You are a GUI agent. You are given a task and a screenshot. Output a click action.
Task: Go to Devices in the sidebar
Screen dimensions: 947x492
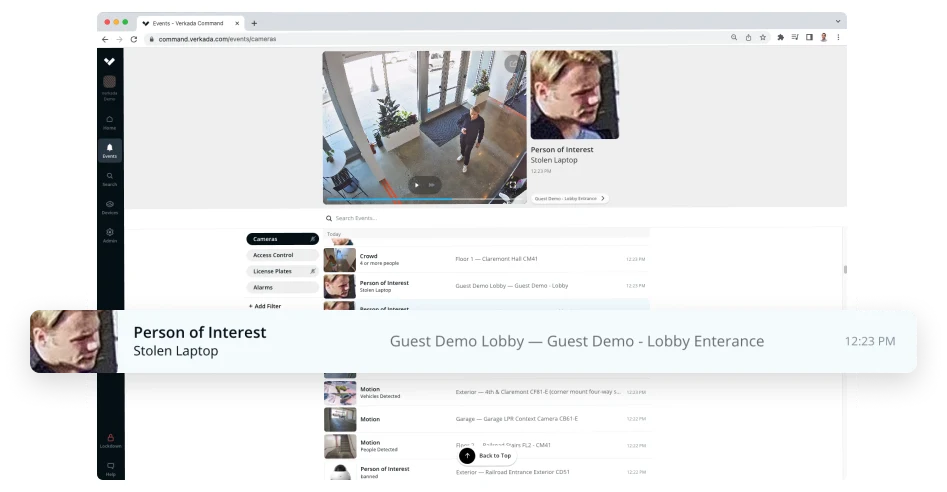[109, 207]
